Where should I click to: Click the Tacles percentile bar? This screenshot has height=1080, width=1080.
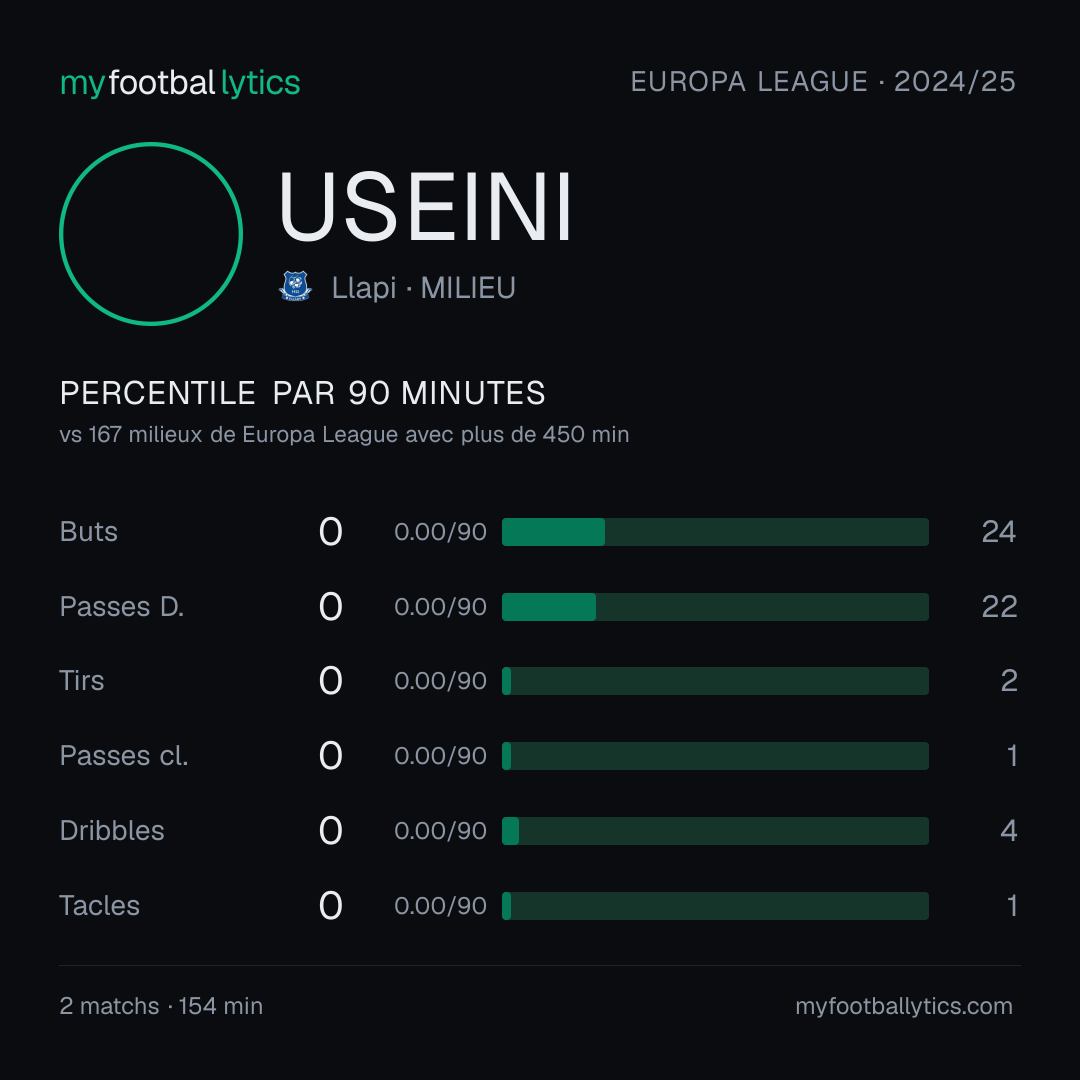click(715, 906)
